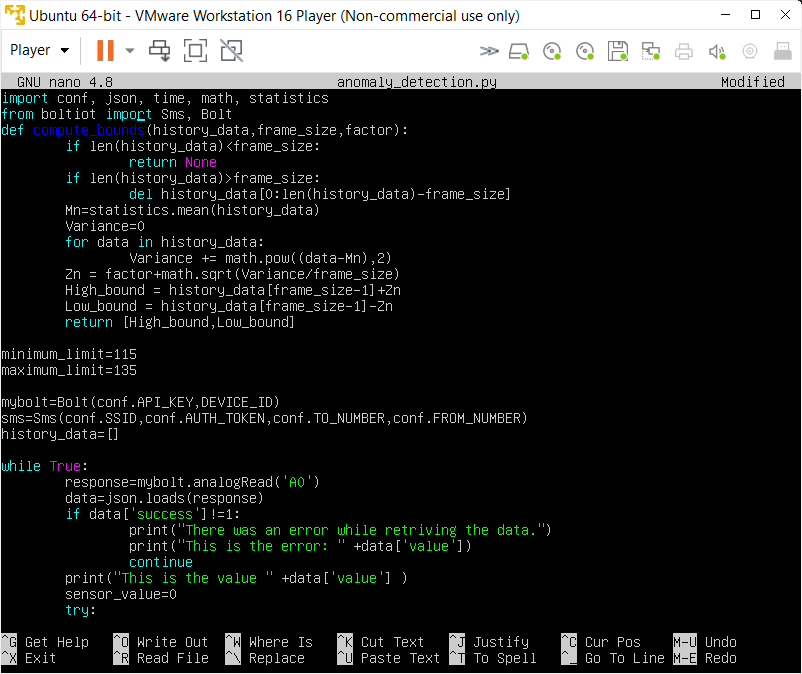Click the 'Variance=0' line
This screenshot has width=802, height=674.
tap(105, 226)
